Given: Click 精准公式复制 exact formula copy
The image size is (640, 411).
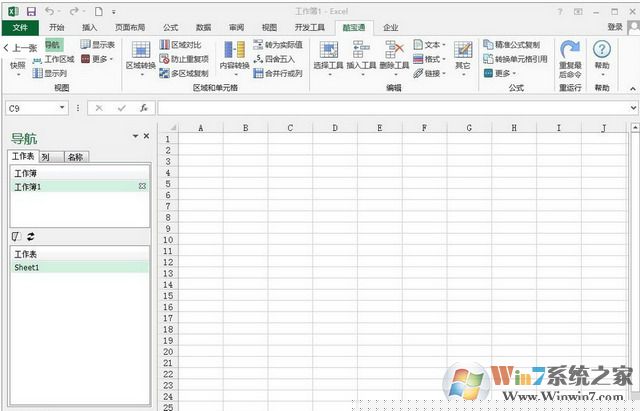Looking at the screenshot, I should point(511,44).
